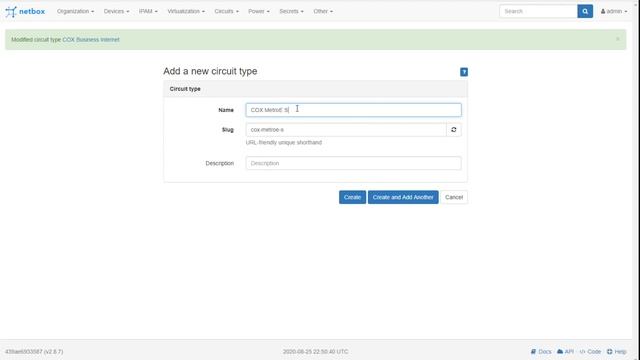640x360 pixels.
Task: Open the Organization menu
Action: point(76,11)
